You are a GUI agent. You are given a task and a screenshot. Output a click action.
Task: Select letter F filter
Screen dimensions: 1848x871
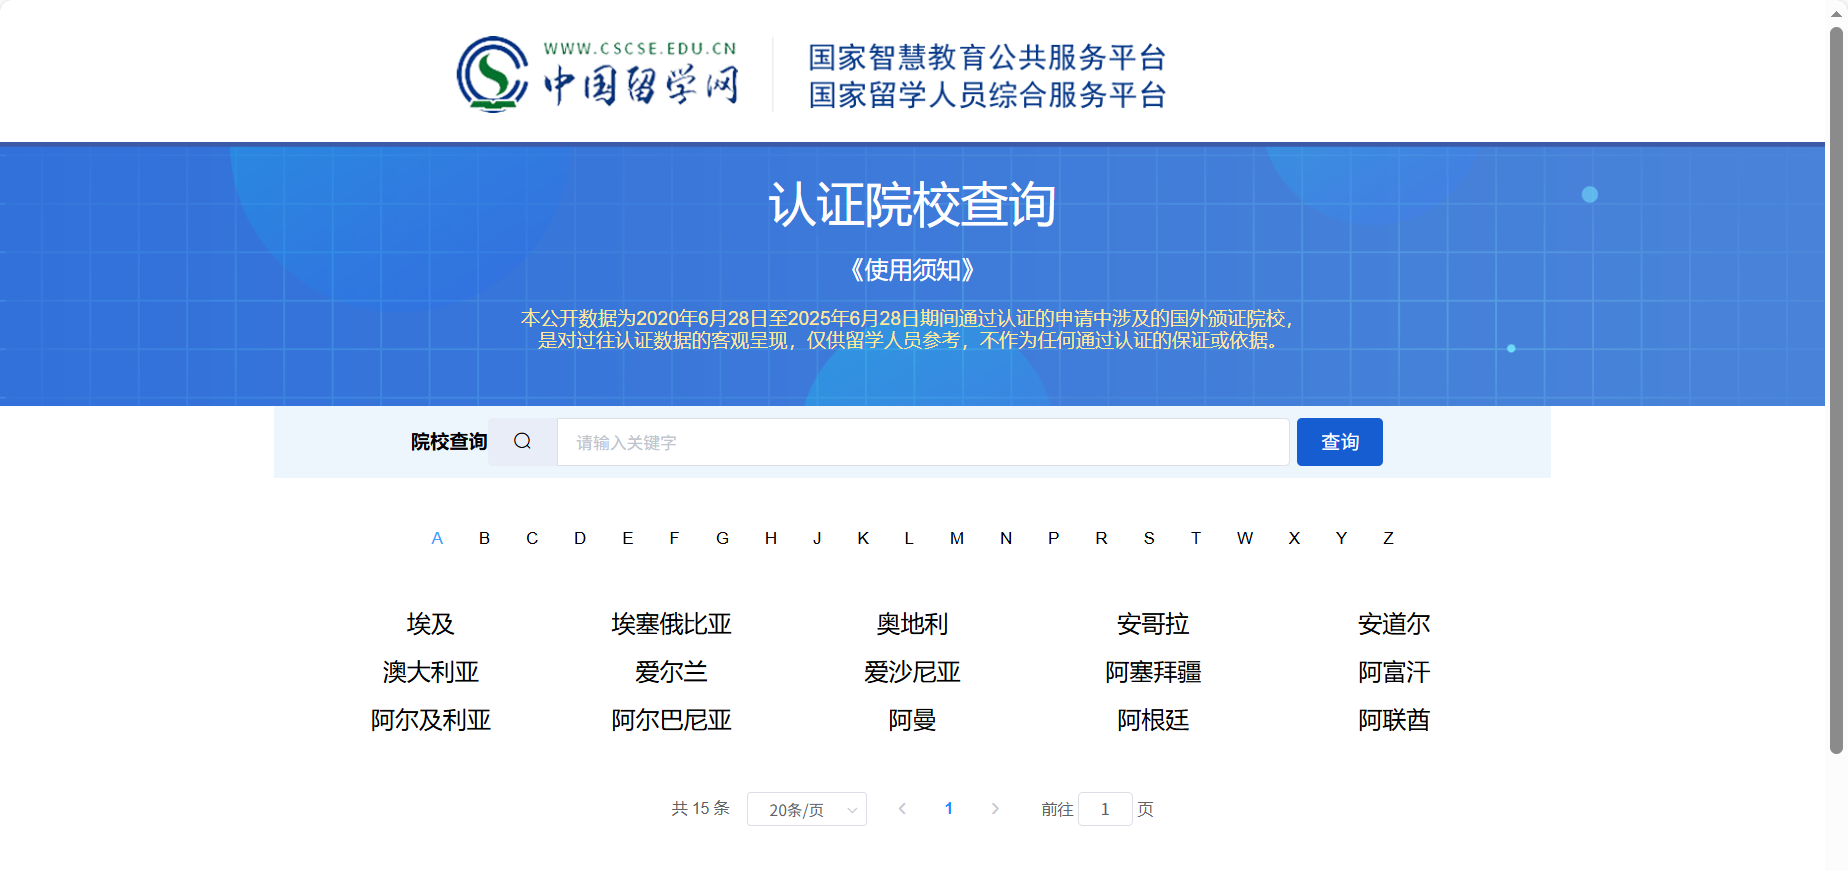[674, 538]
